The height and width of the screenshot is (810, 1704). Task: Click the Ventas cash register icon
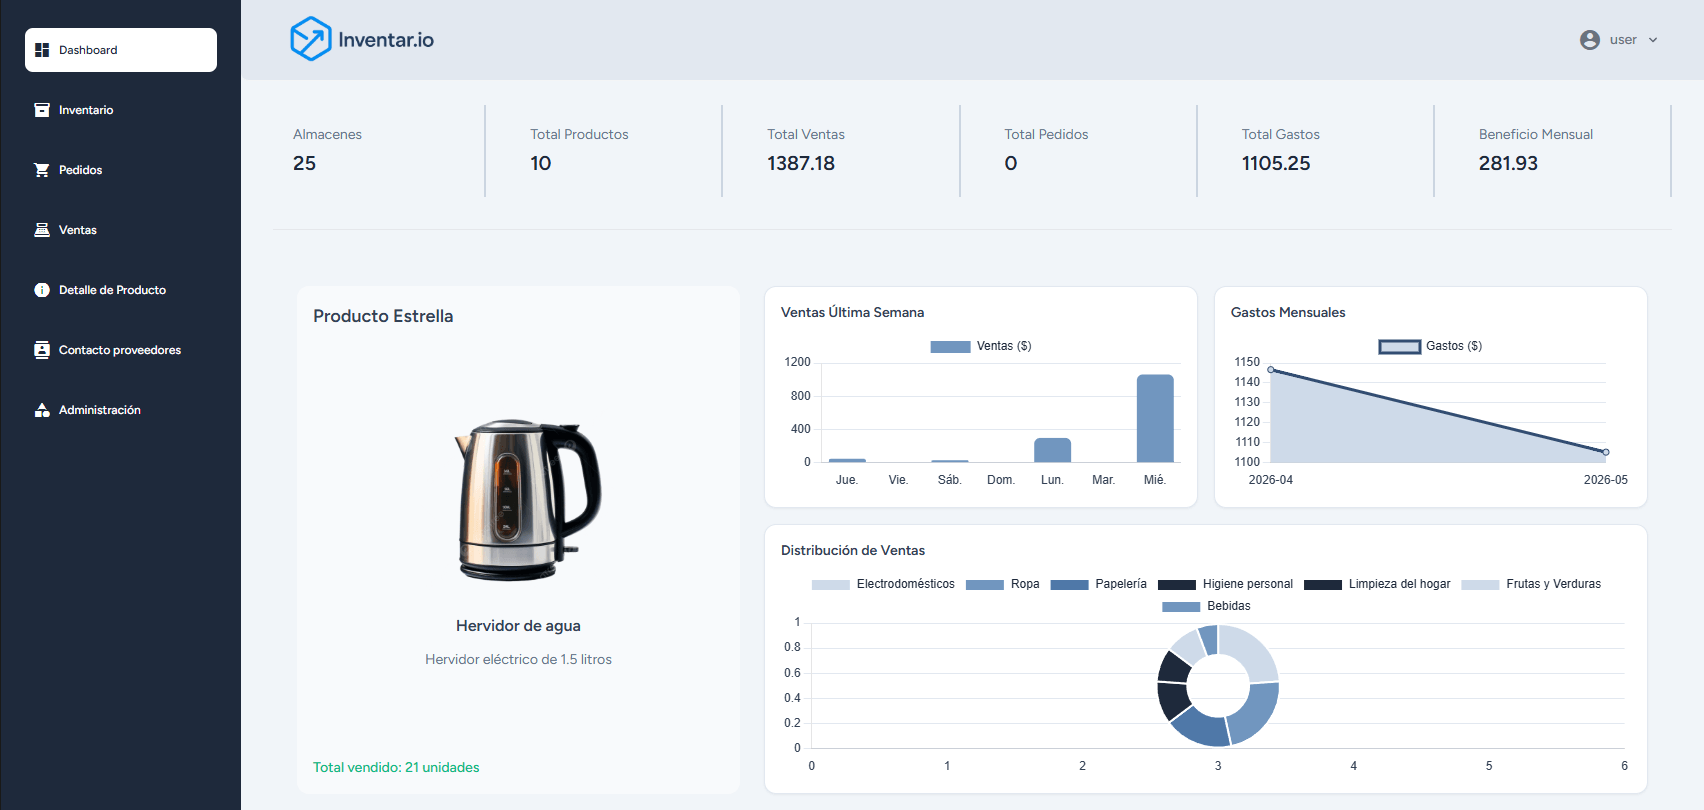pyautogui.click(x=42, y=230)
